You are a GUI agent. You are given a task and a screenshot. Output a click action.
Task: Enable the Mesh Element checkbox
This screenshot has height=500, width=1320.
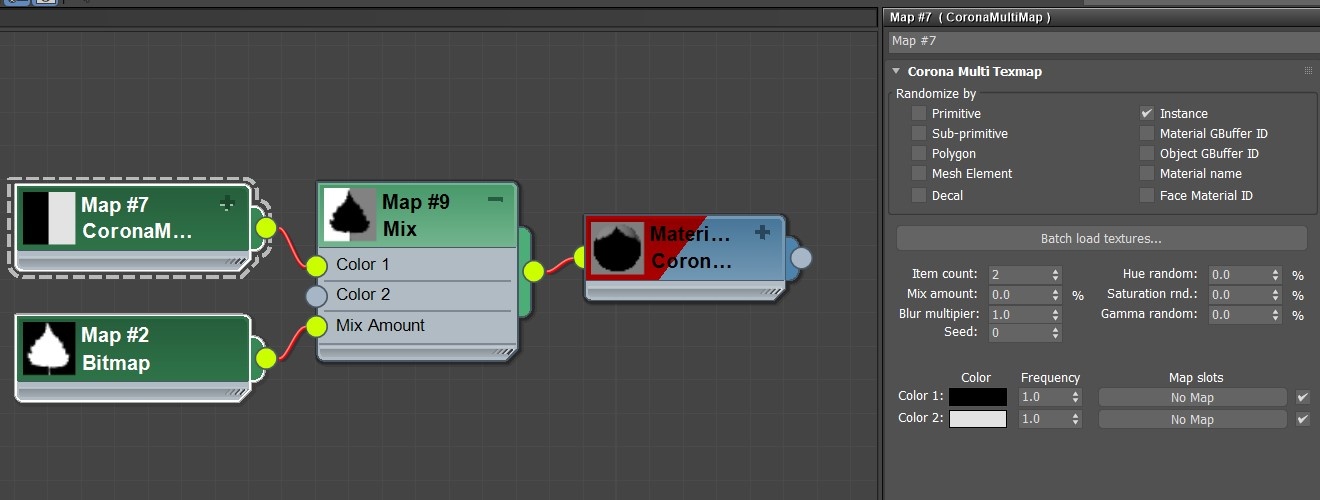(918, 173)
